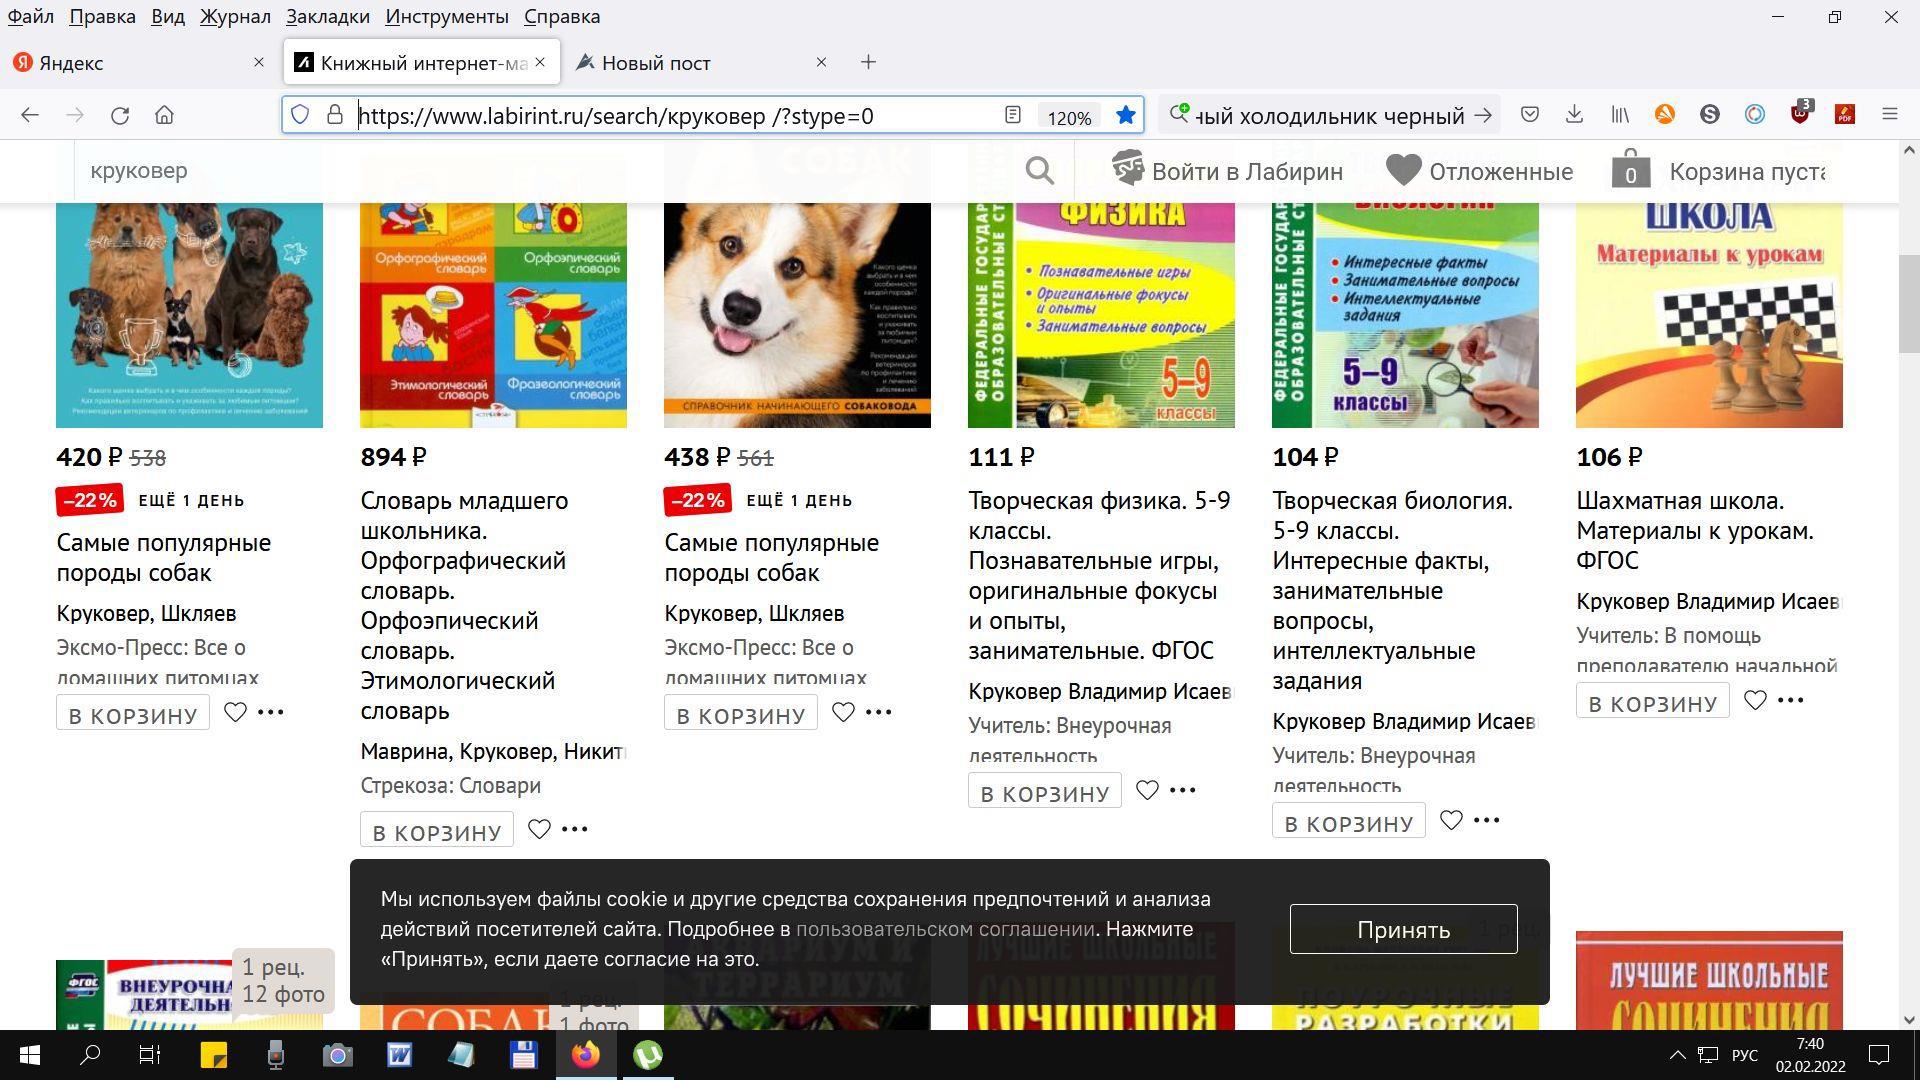This screenshot has height=1080, width=1920.
Task: Accept cookies with the Принять button
Action: (x=1403, y=929)
